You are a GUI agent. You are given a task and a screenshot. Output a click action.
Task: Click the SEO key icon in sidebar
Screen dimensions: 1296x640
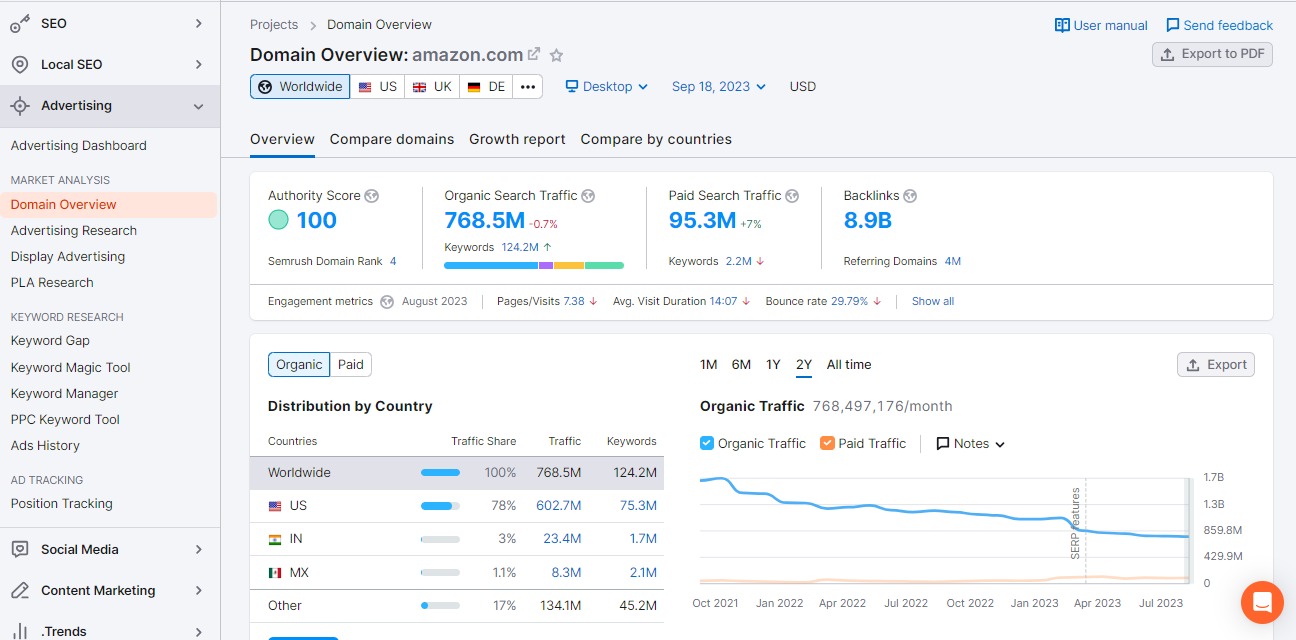20,24
